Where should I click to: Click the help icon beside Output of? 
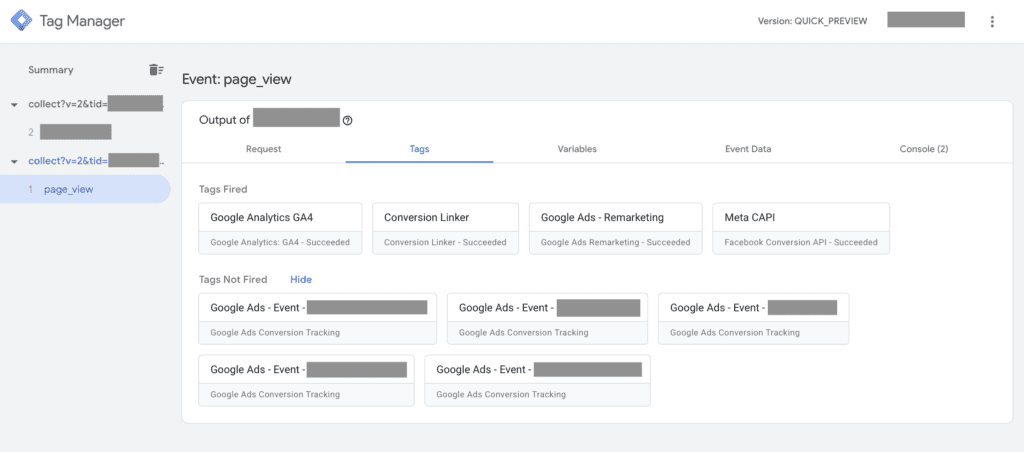pyautogui.click(x=348, y=120)
